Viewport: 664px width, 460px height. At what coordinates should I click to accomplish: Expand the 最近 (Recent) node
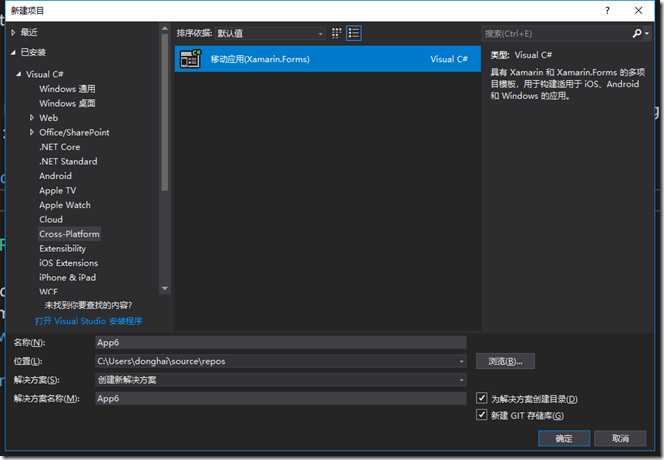click(13, 32)
